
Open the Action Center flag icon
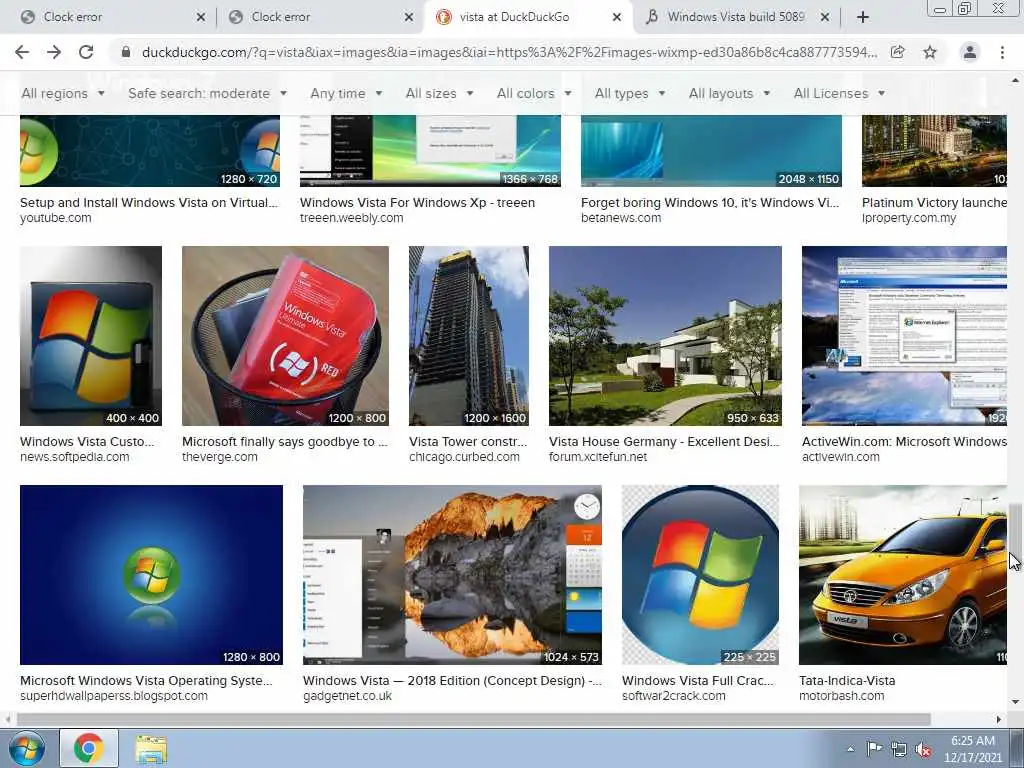pyautogui.click(x=874, y=748)
